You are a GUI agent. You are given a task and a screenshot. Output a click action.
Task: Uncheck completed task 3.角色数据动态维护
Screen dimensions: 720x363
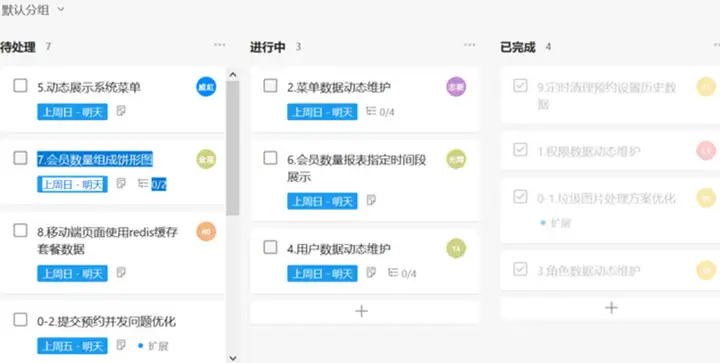click(x=520, y=269)
